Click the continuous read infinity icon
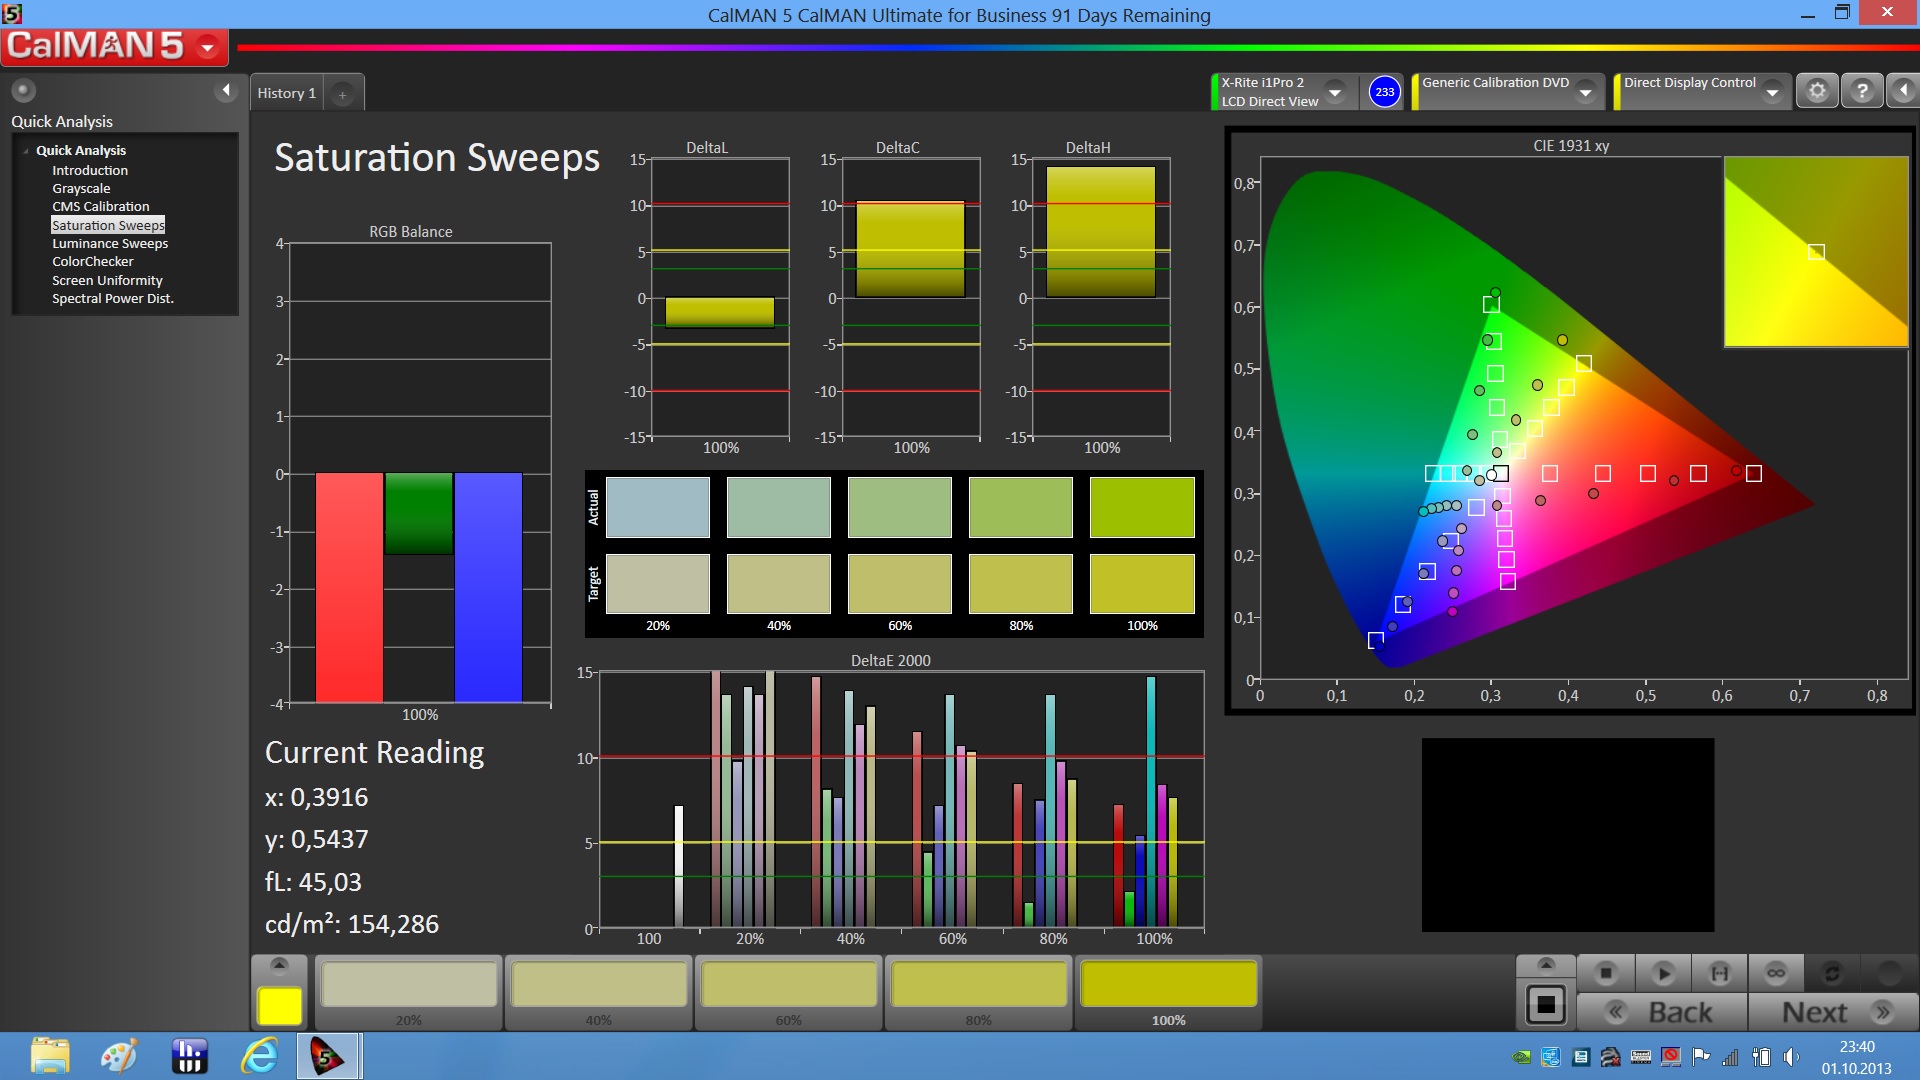The image size is (1920, 1080). (1776, 973)
